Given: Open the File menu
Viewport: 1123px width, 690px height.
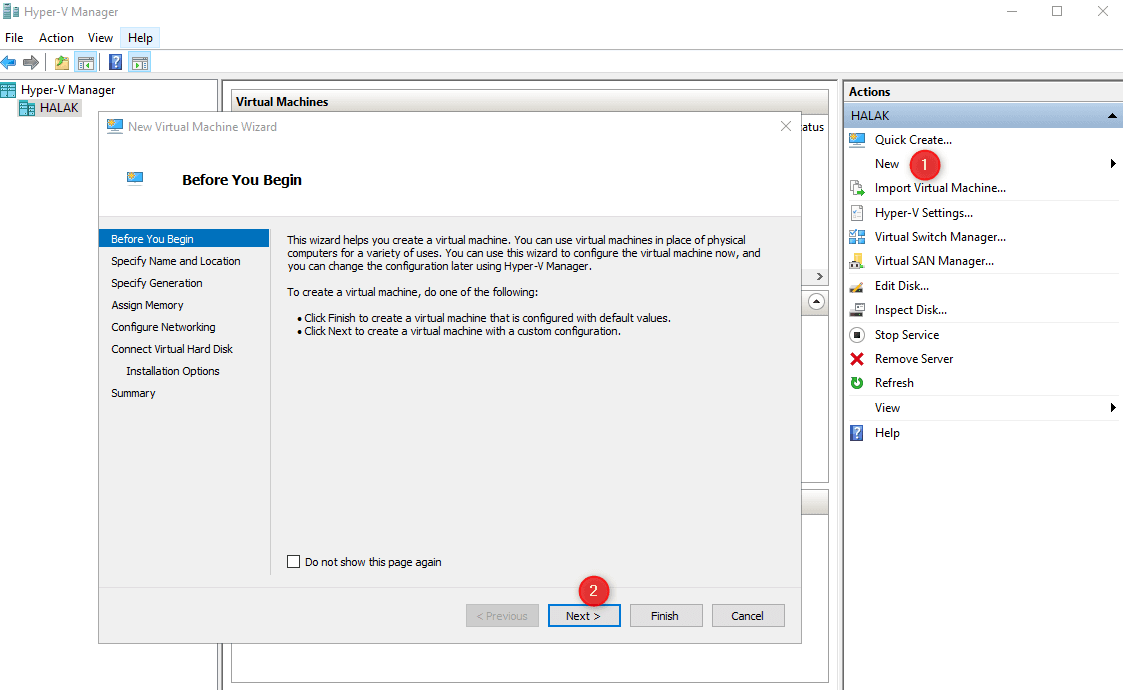Looking at the screenshot, I should tap(14, 38).
